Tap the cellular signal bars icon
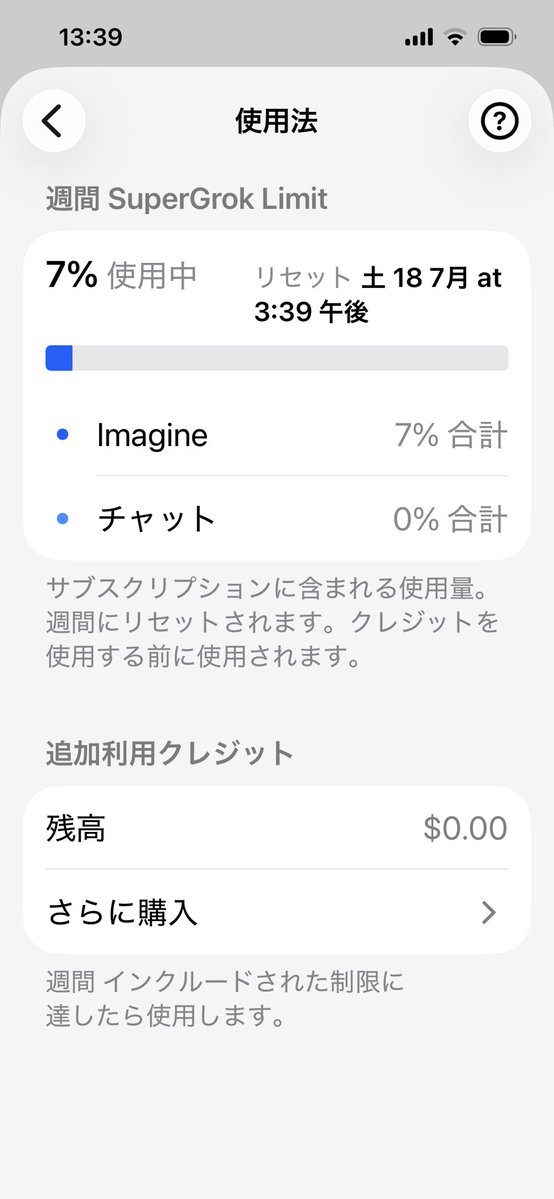Screen dimensions: 554x1199 point(419,37)
